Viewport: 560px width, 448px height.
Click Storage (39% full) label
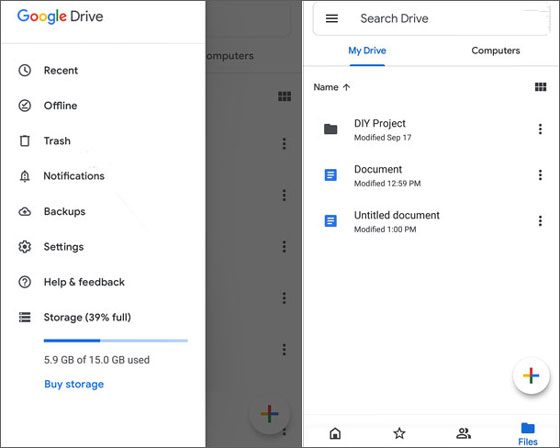87,317
